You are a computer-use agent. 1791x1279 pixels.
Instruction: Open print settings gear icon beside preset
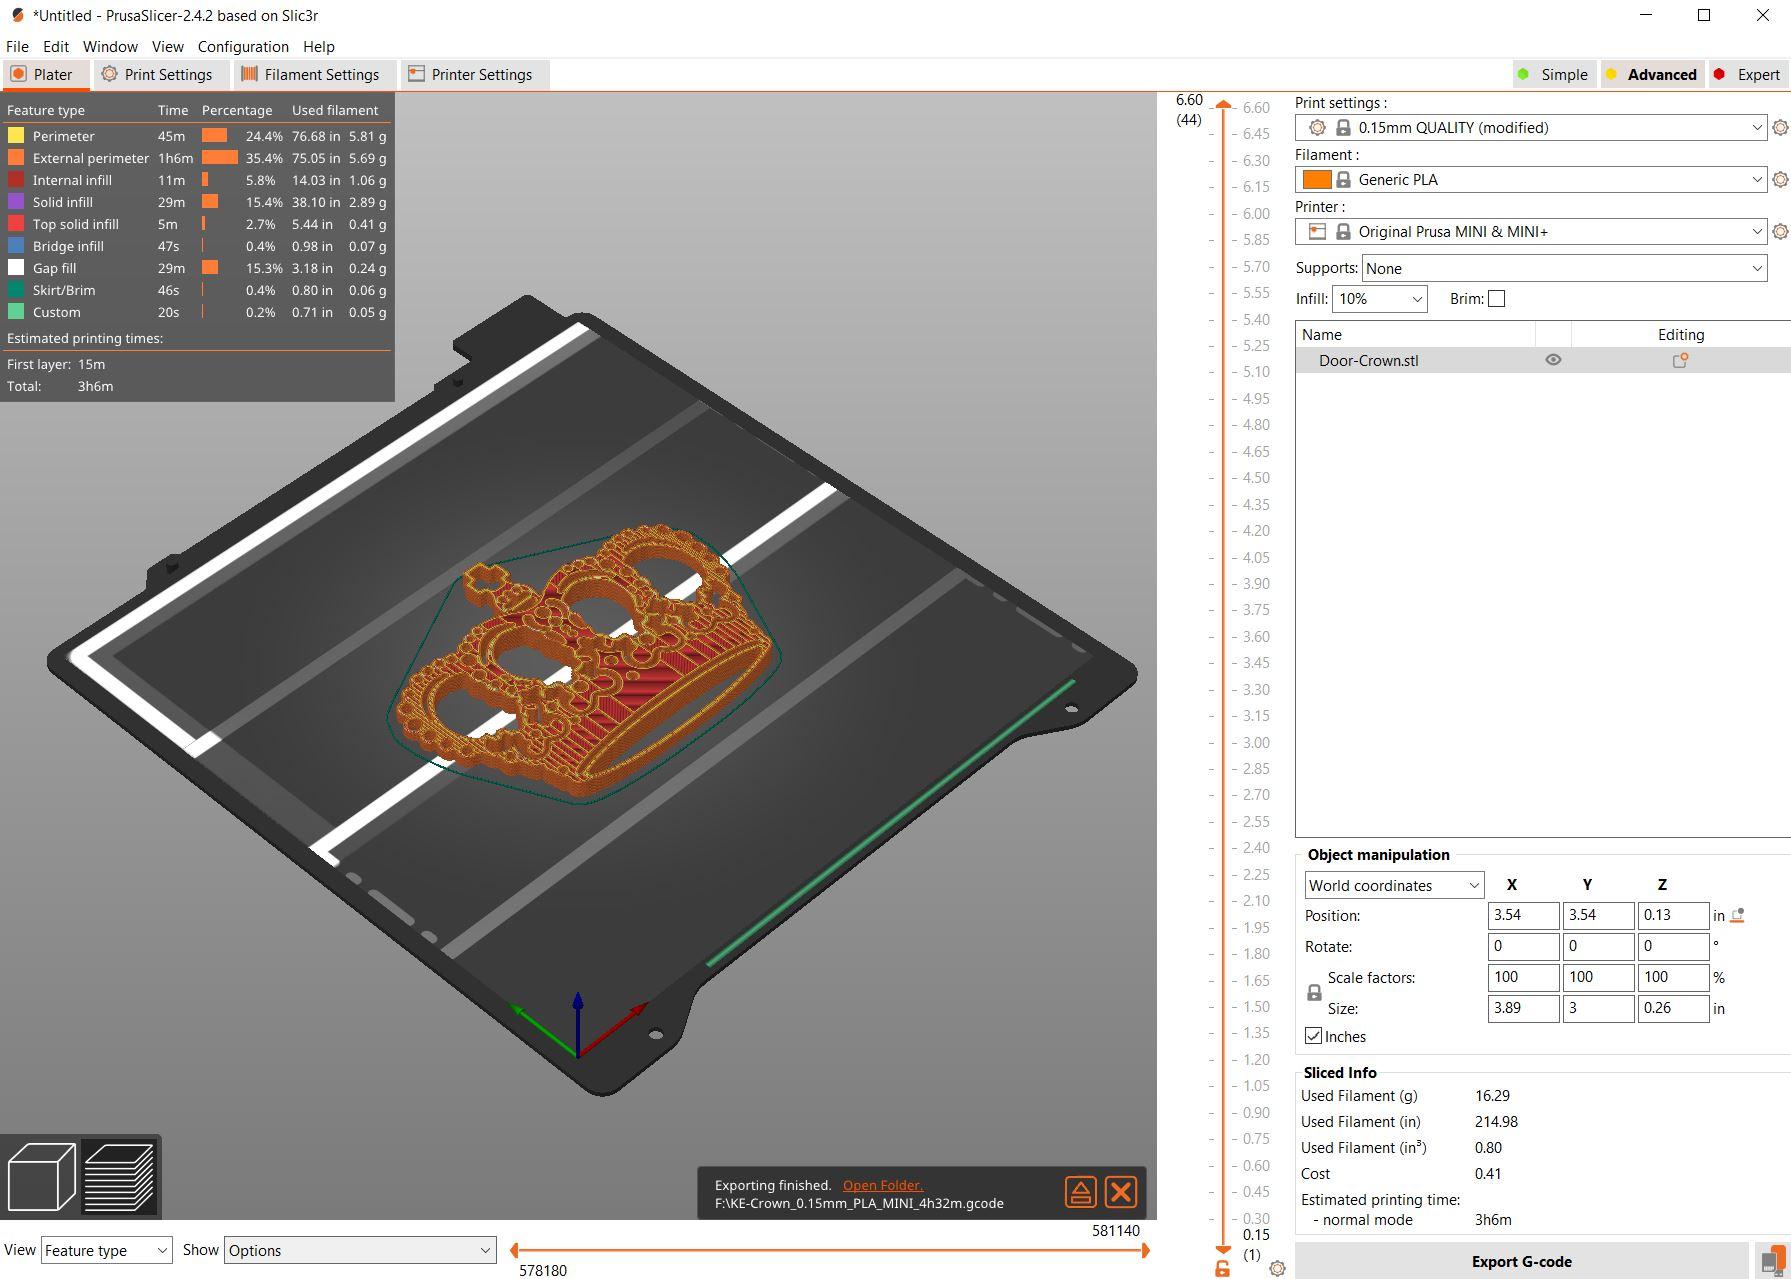tap(1779, 128)
